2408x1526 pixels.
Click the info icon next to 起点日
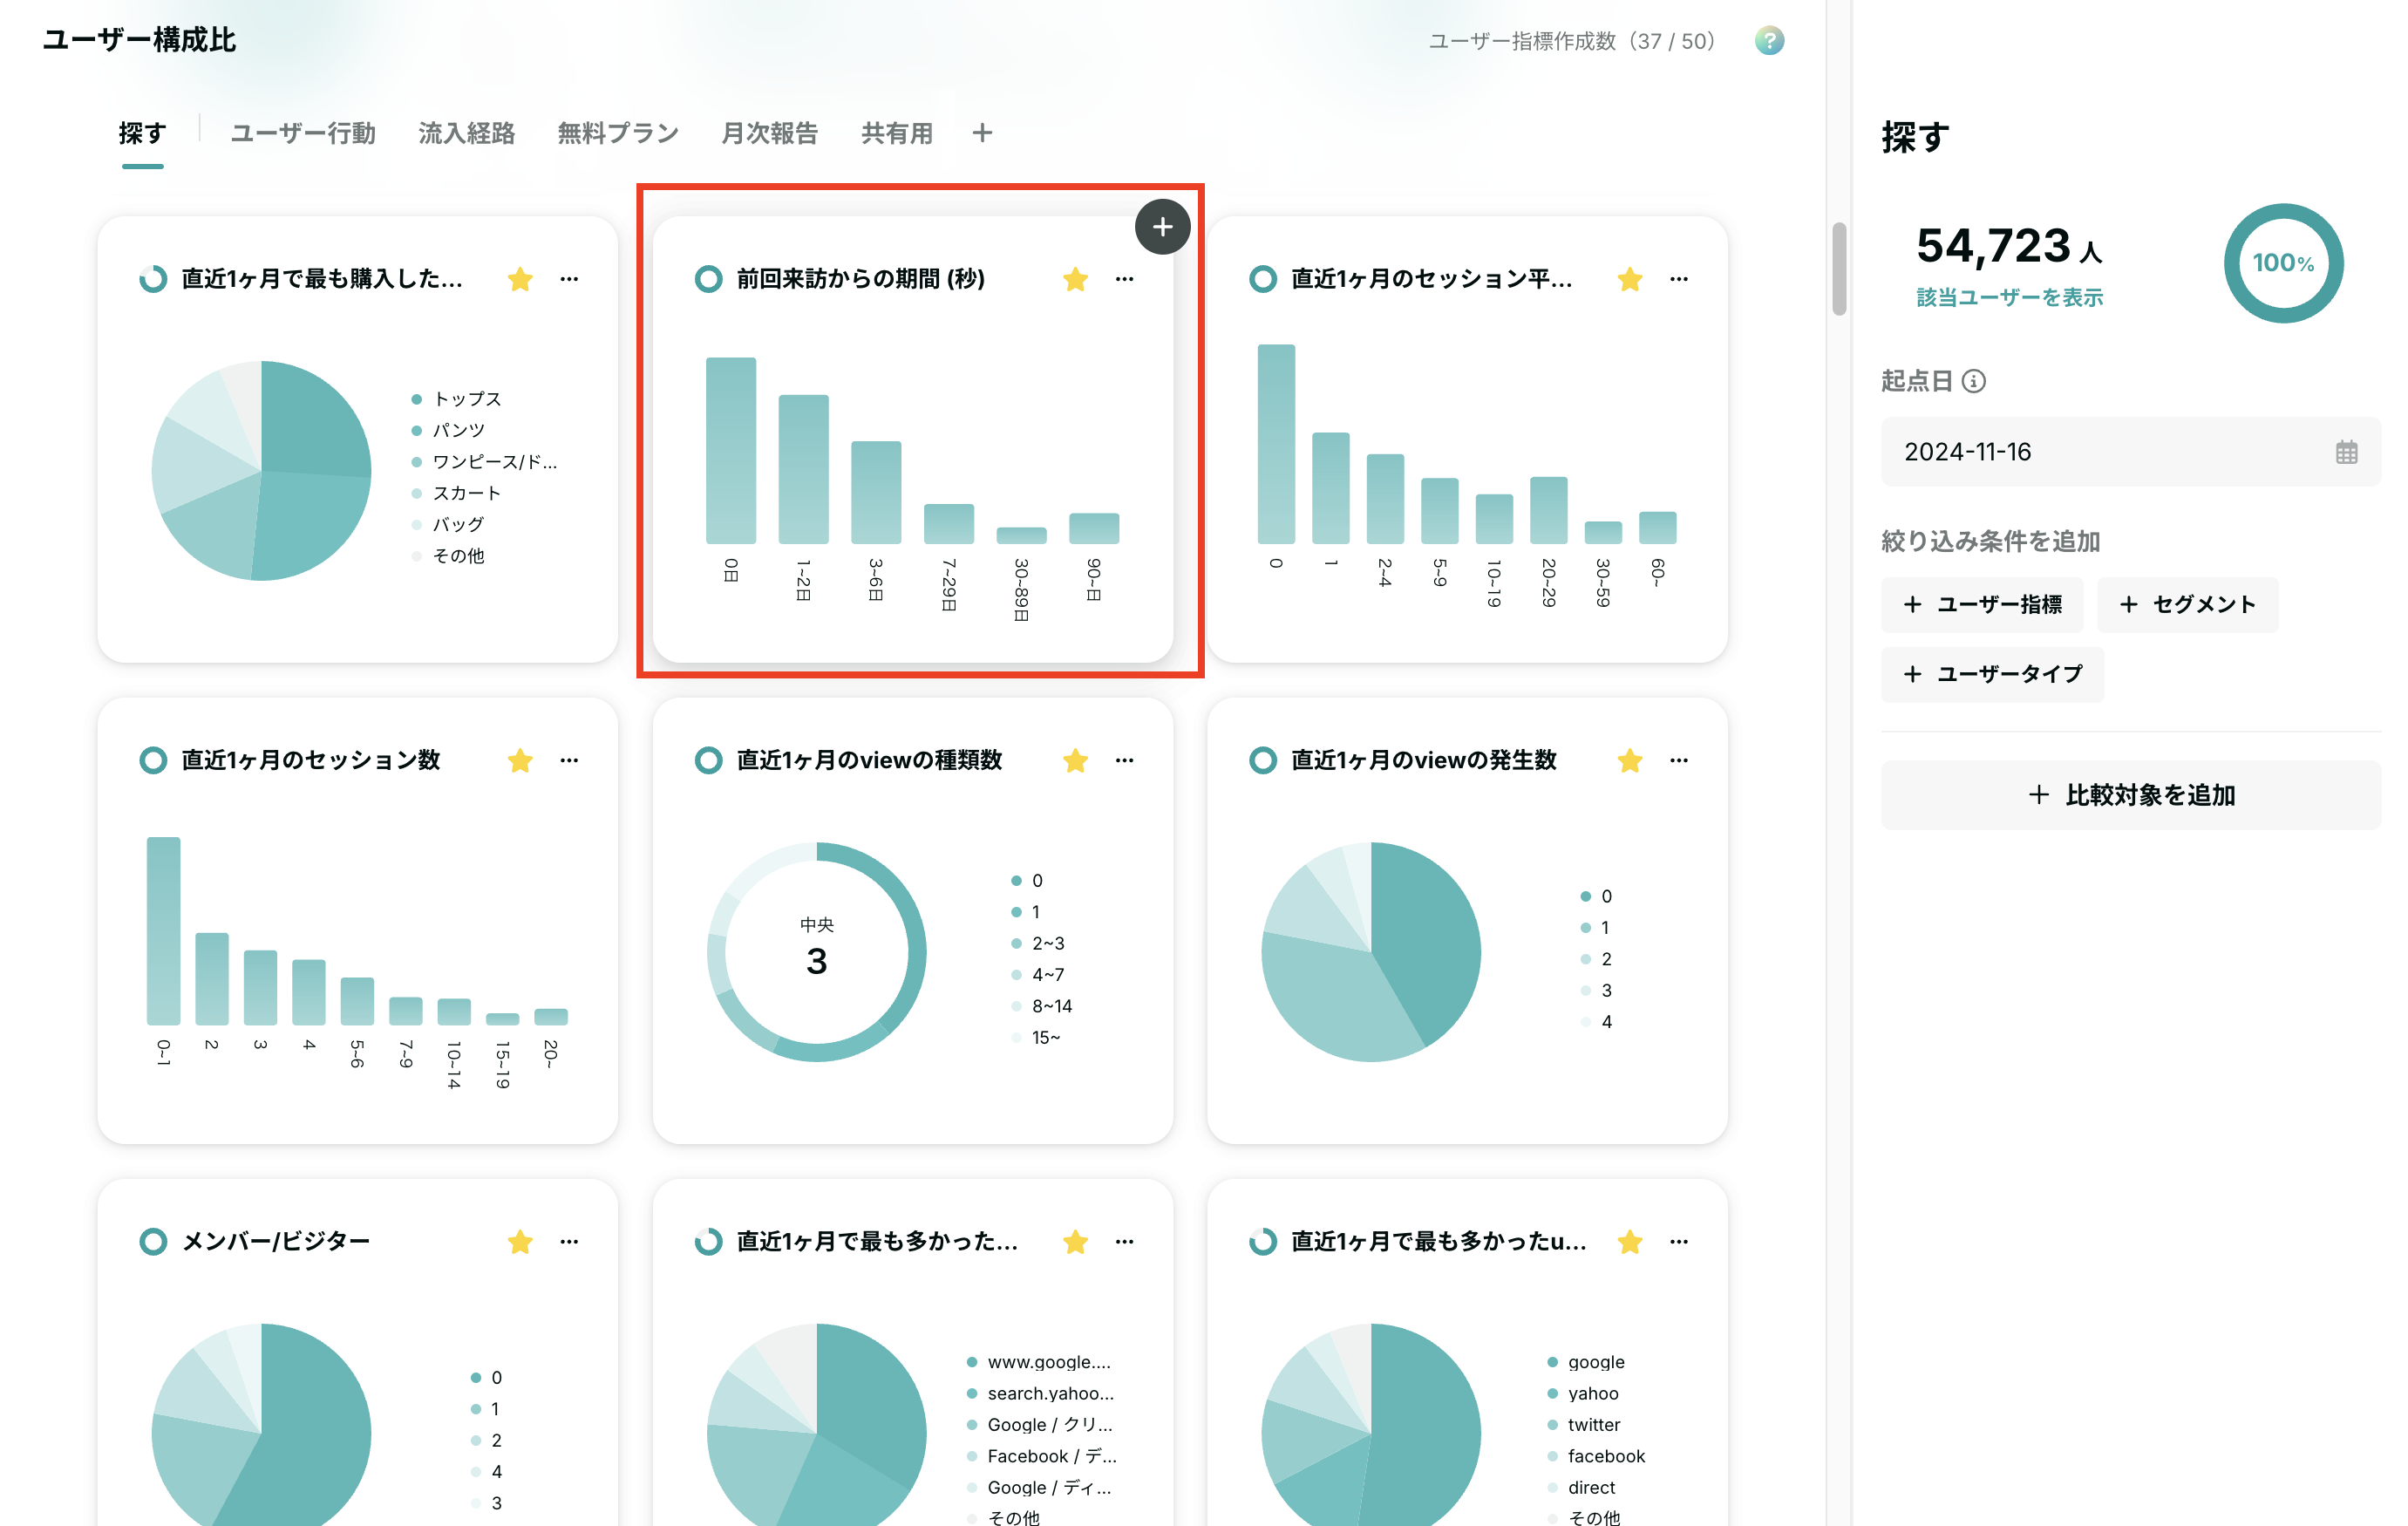(1973, 381)
